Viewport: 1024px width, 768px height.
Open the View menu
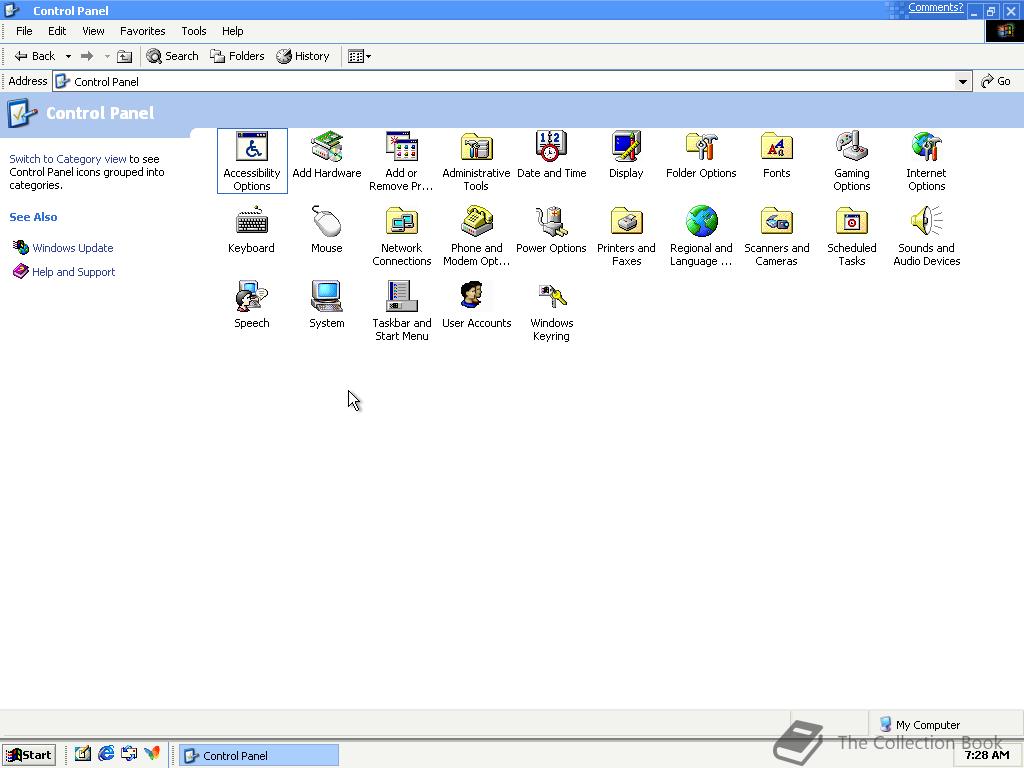(x=93, y=31)
